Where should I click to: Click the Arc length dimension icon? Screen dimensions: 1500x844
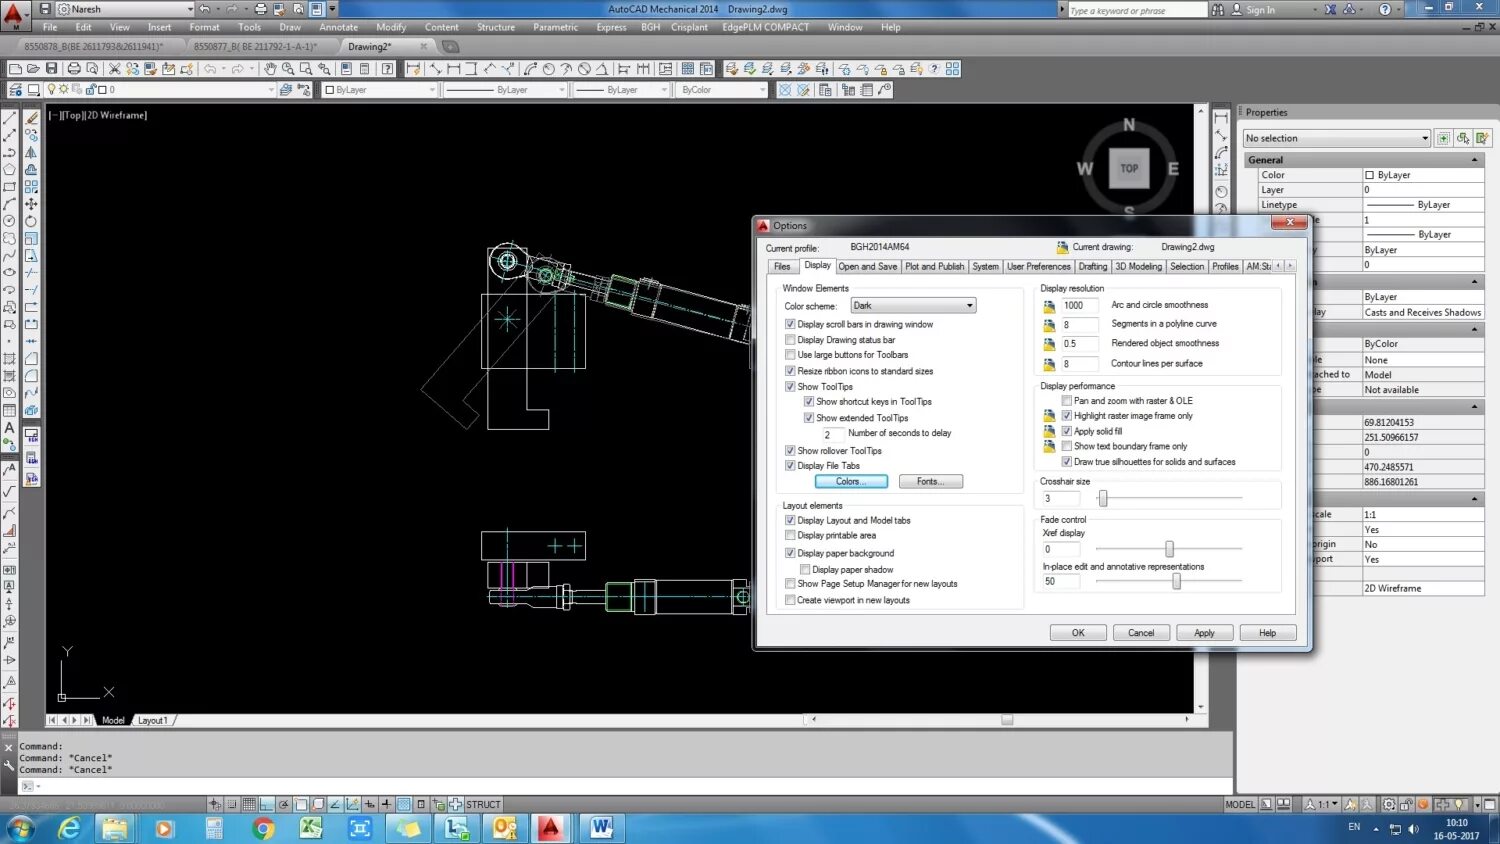(530, 69)
